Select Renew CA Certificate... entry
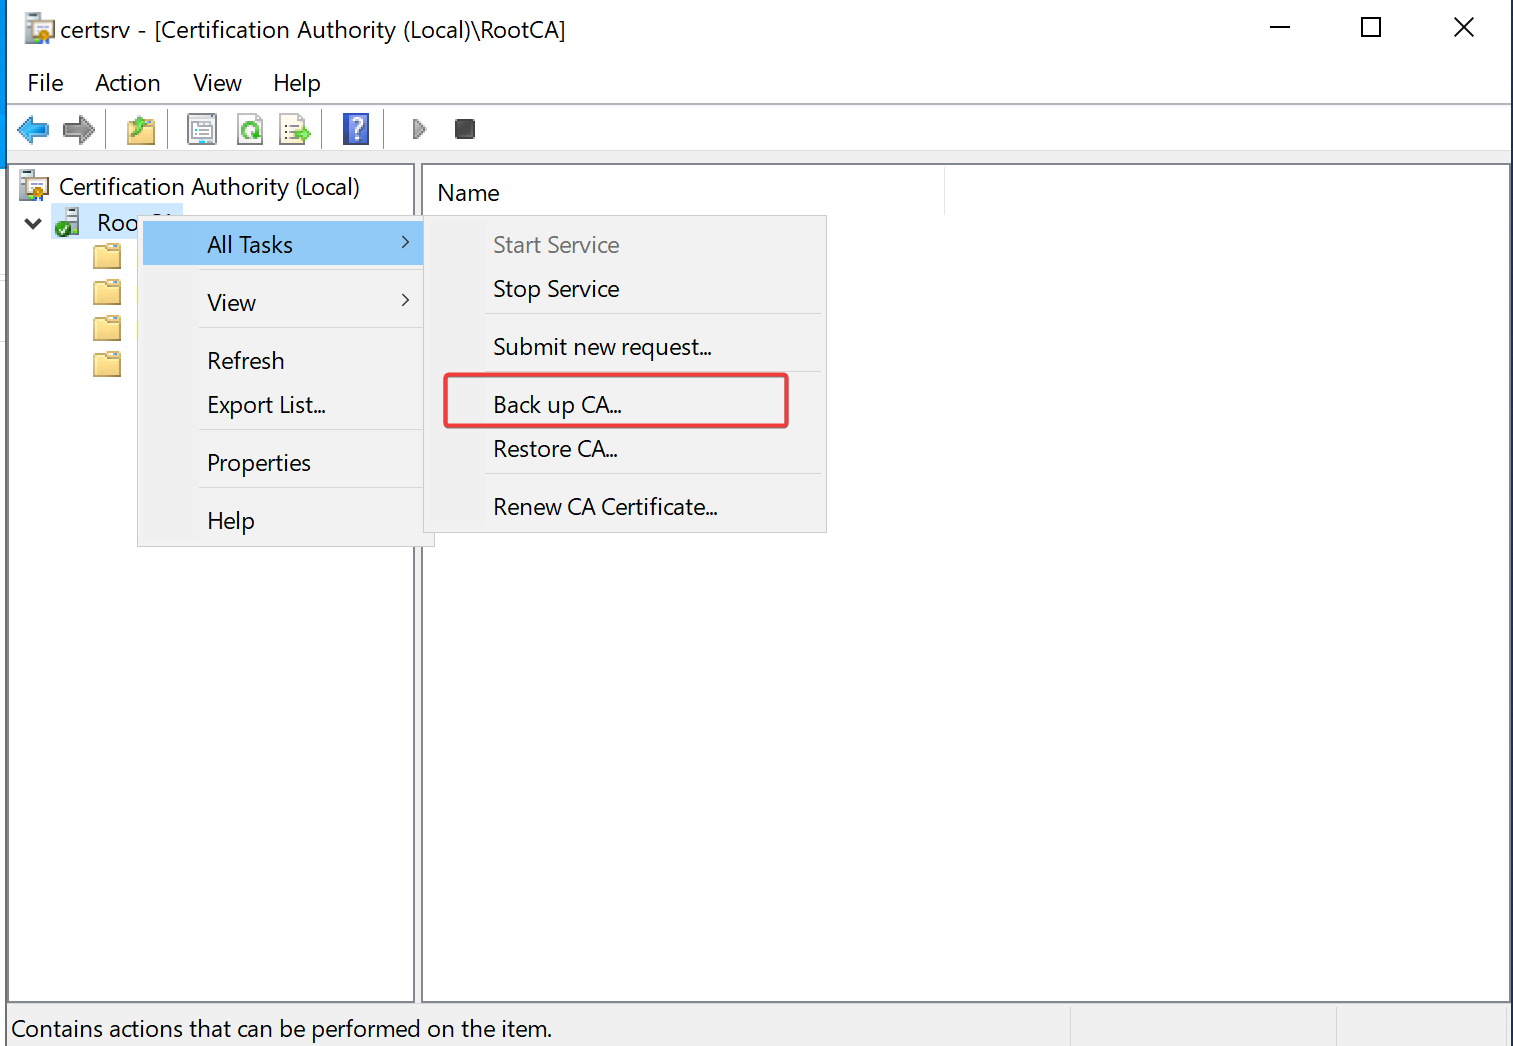 [605, 507]
